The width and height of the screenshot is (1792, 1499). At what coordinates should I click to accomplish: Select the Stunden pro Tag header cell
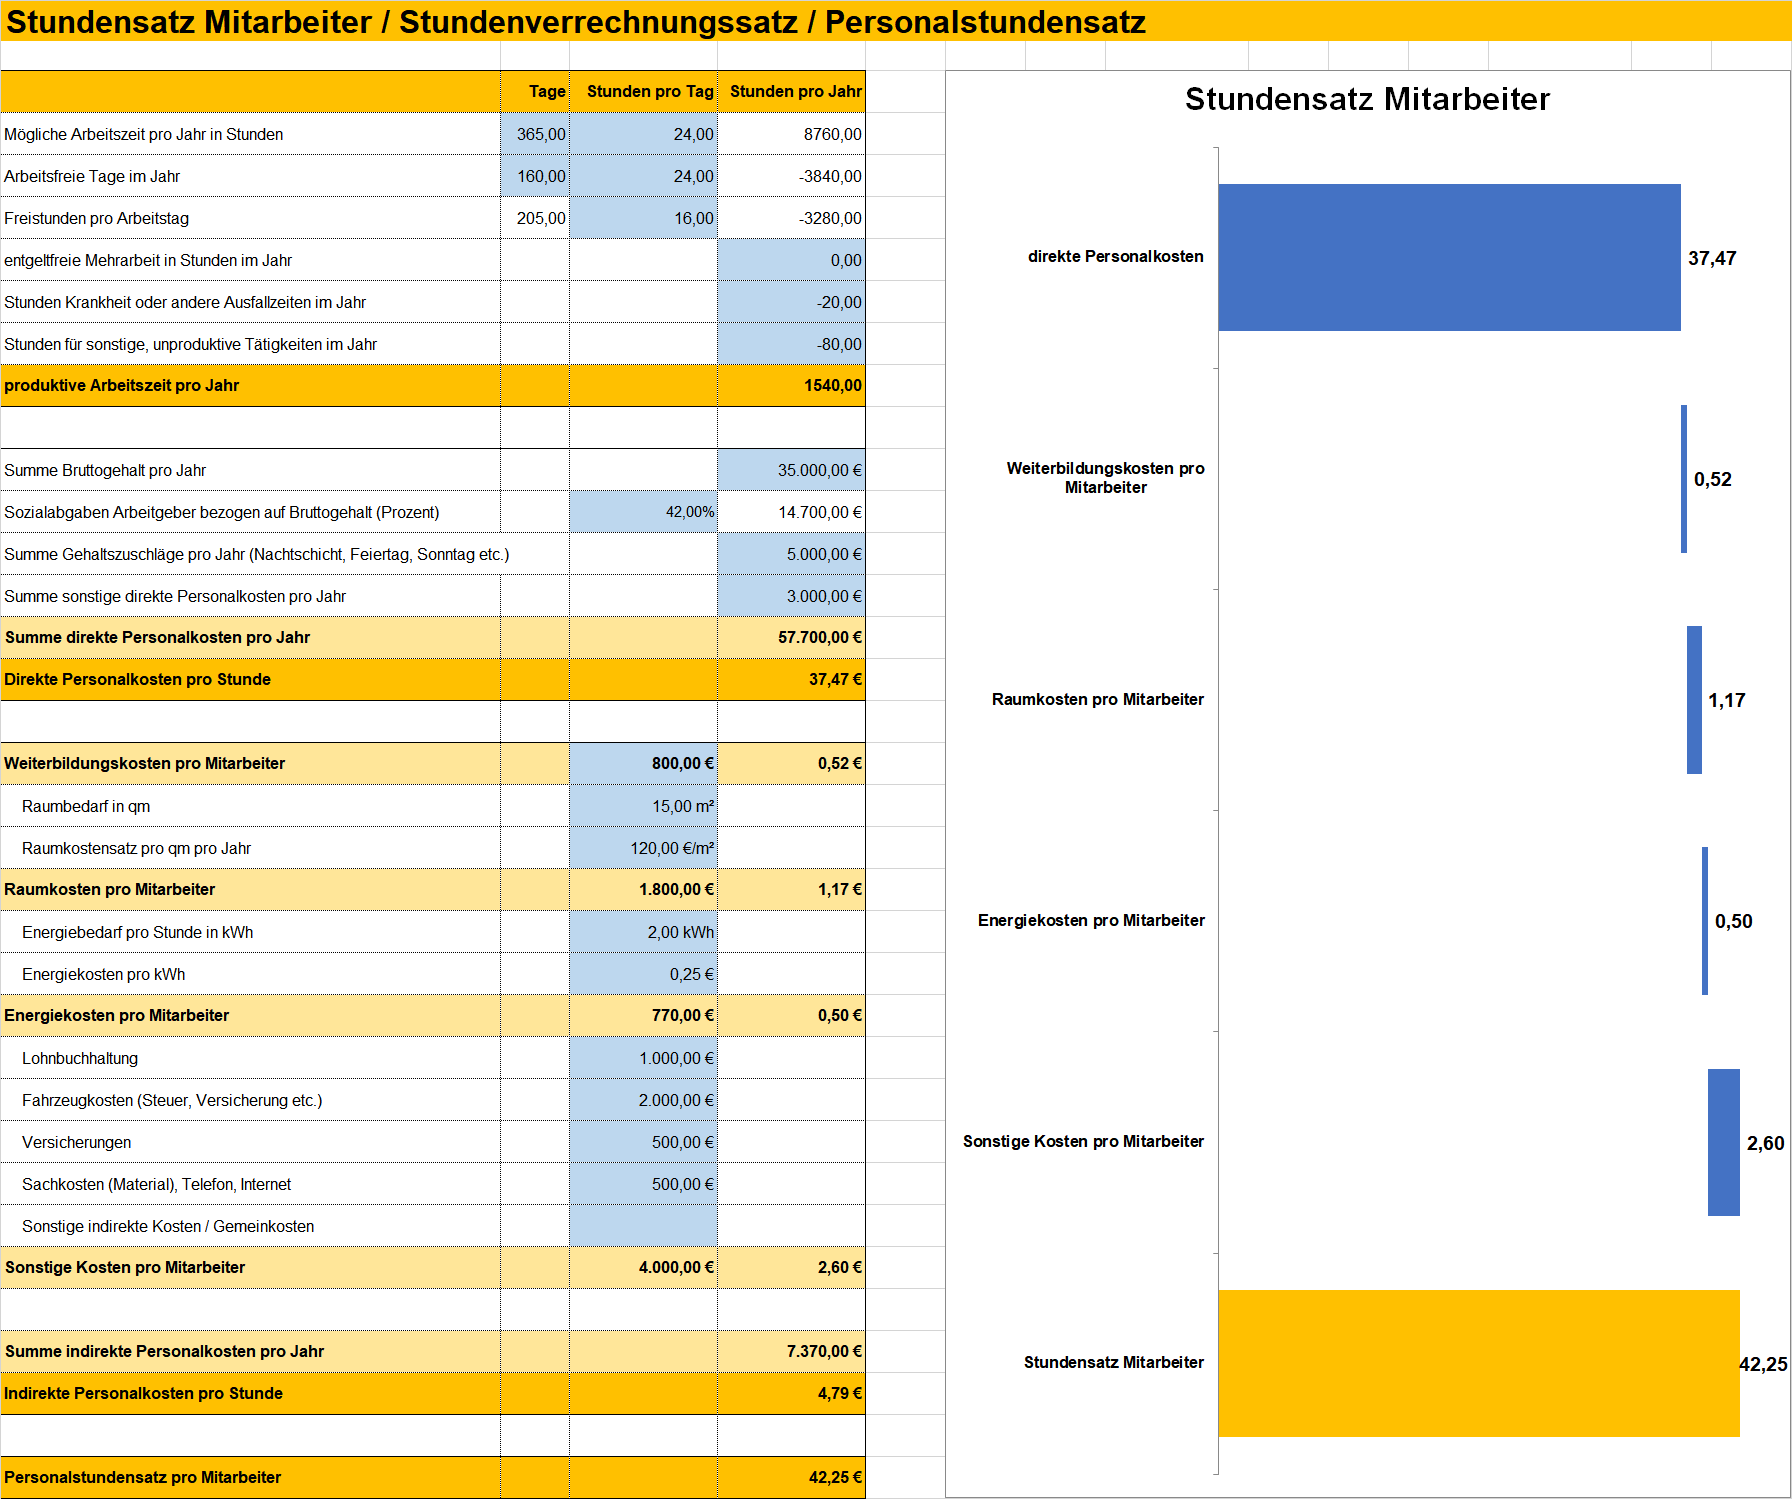pyautogui.click(x=643, y=92)
